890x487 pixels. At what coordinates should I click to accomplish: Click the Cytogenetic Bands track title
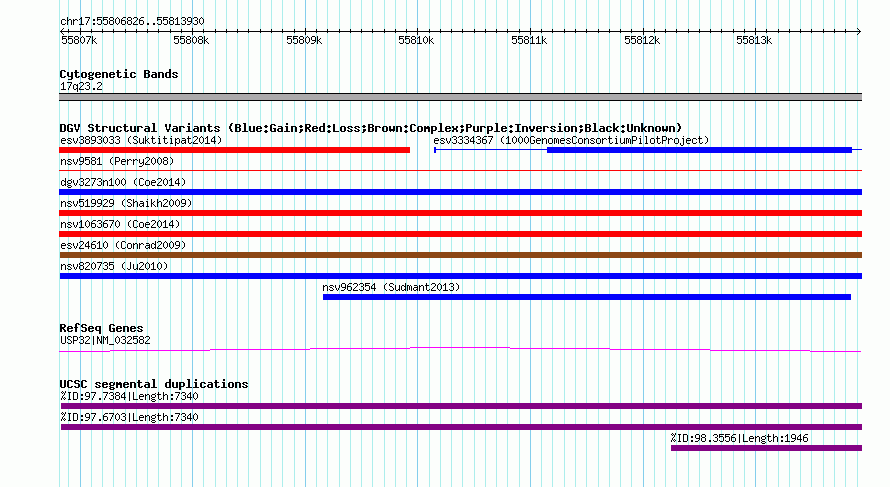click(119, 74)
